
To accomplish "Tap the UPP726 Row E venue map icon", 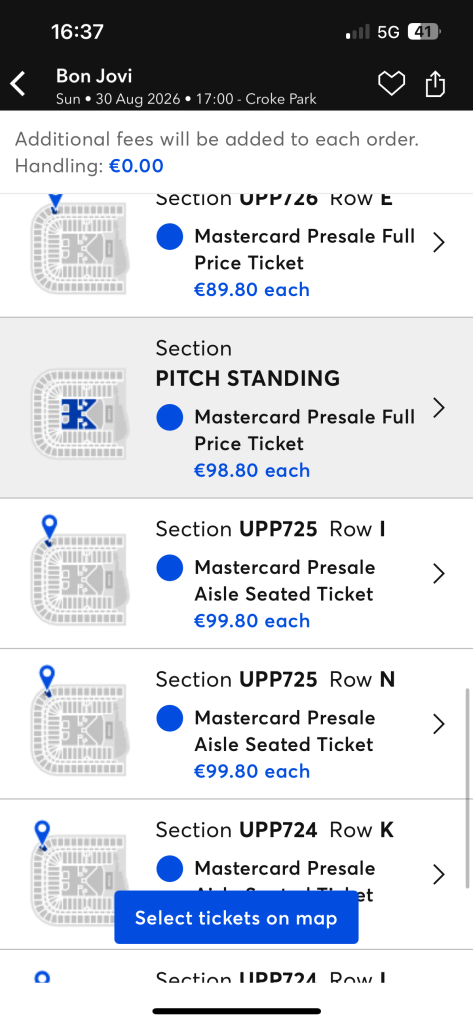I will coord(79,248).
